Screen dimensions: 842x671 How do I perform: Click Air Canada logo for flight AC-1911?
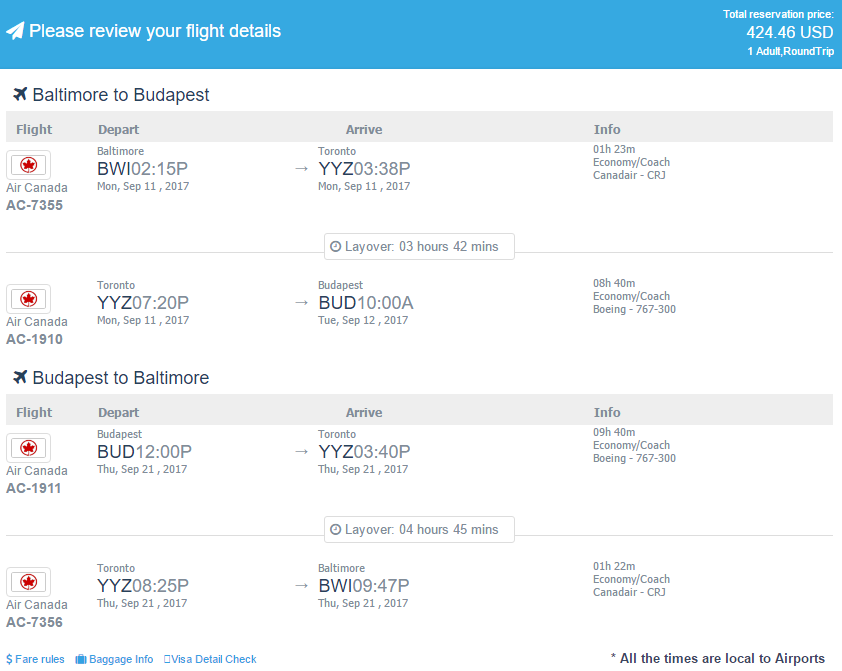point(28,448)
